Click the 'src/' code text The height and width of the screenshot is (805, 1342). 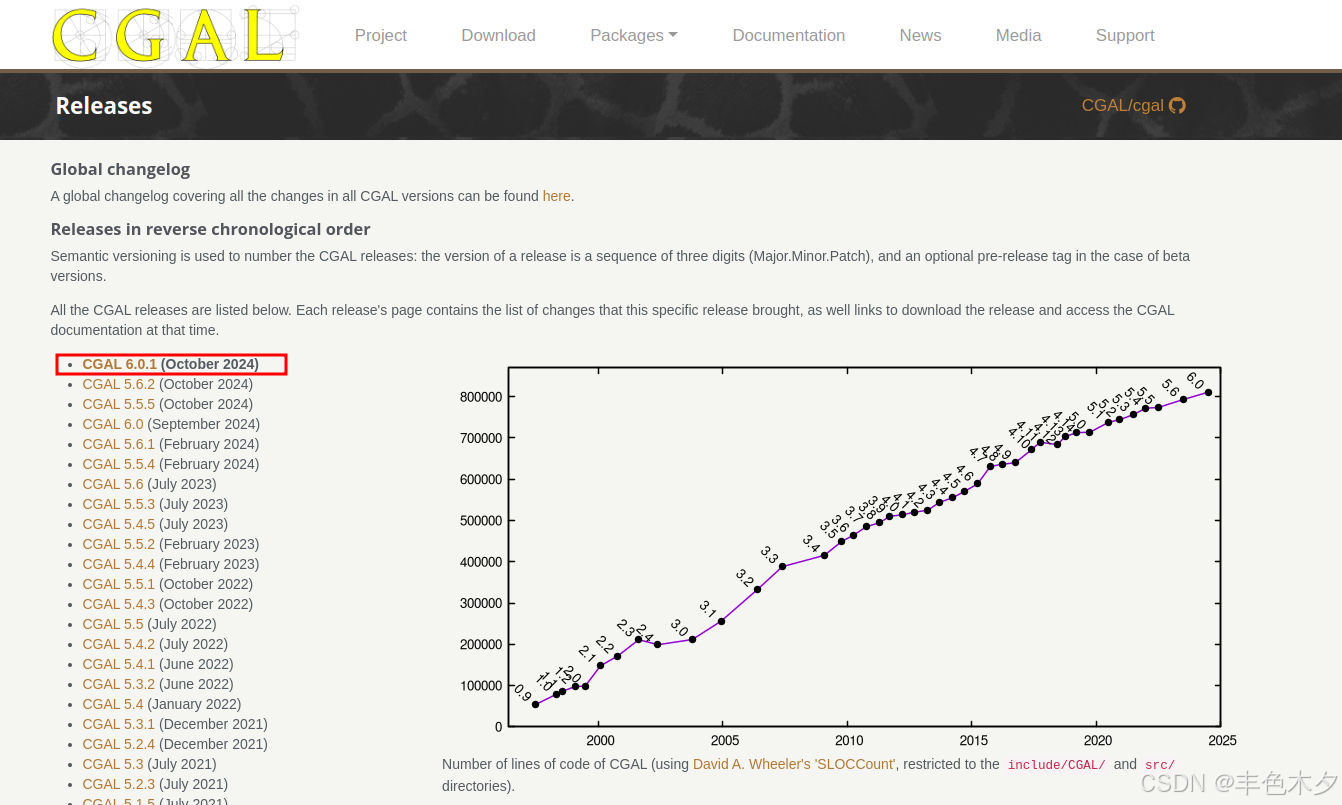pyautogui.click(x=1160, y=765)
